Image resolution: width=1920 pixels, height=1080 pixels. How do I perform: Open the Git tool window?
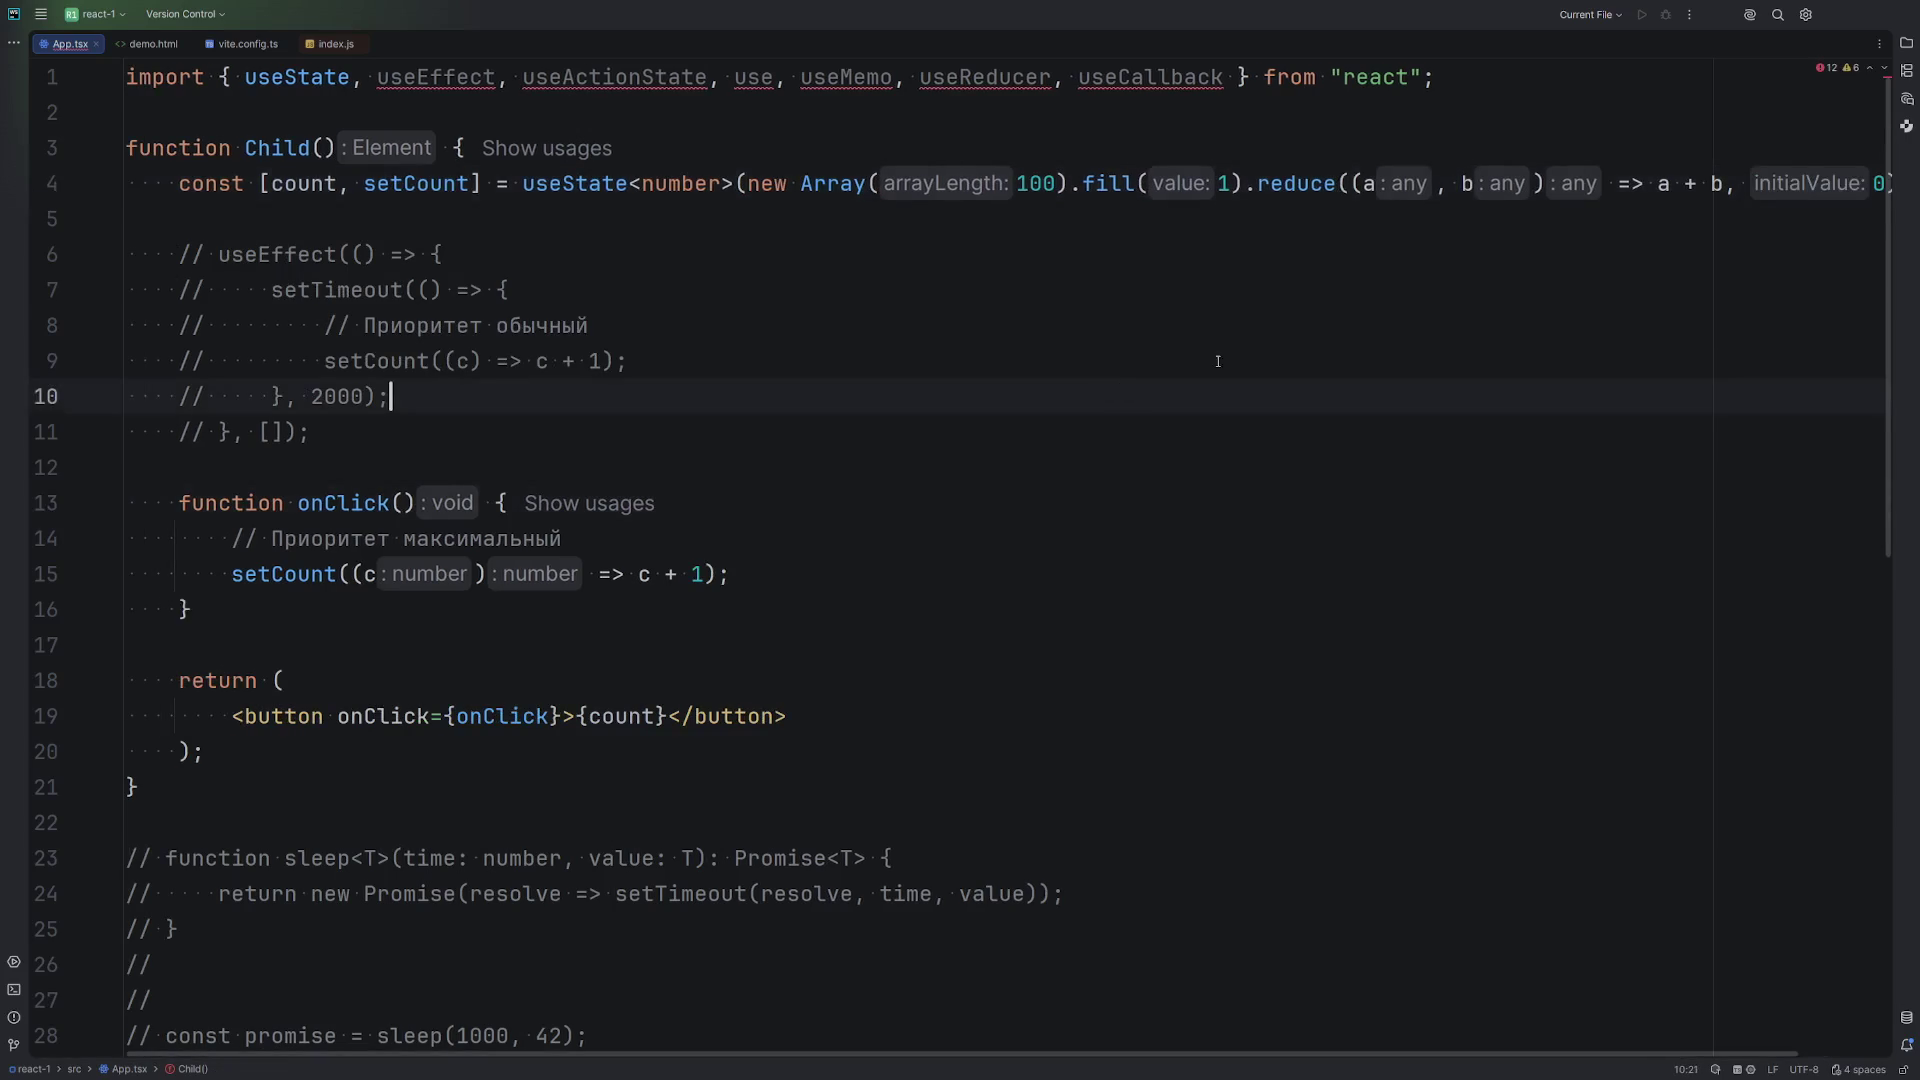point(13,1045)
